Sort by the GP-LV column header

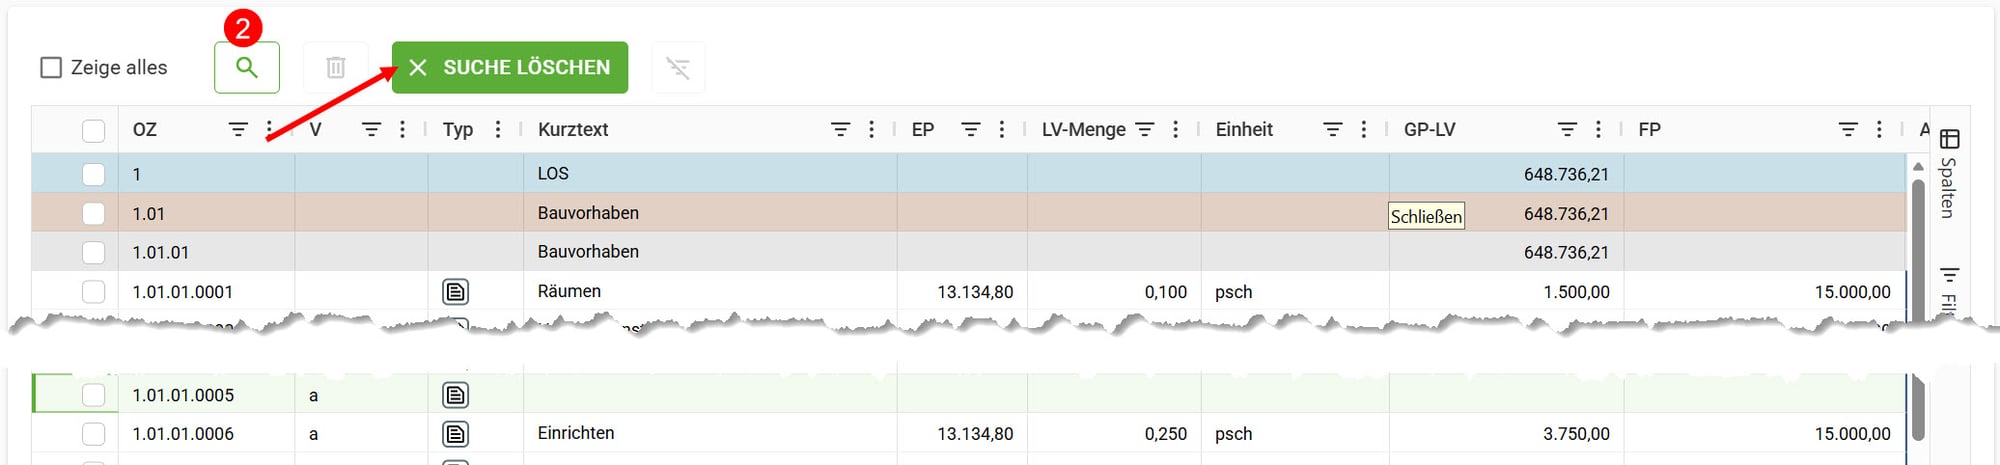[x=1430, y=130]
